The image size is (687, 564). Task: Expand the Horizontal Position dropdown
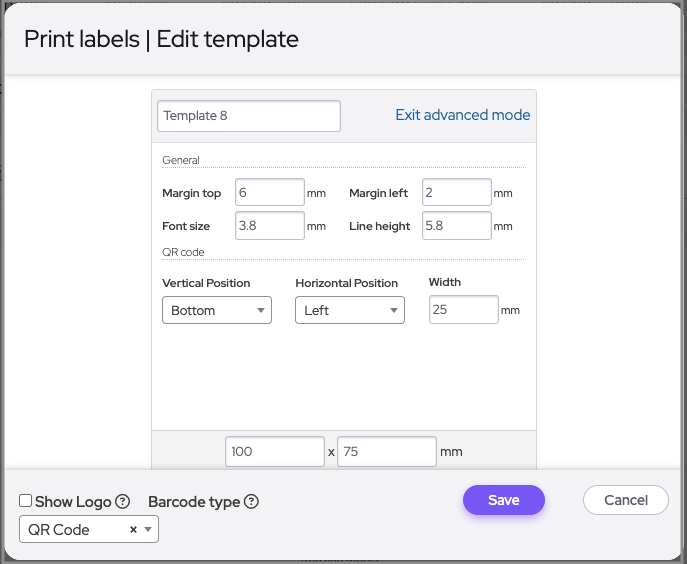point(349,310)
